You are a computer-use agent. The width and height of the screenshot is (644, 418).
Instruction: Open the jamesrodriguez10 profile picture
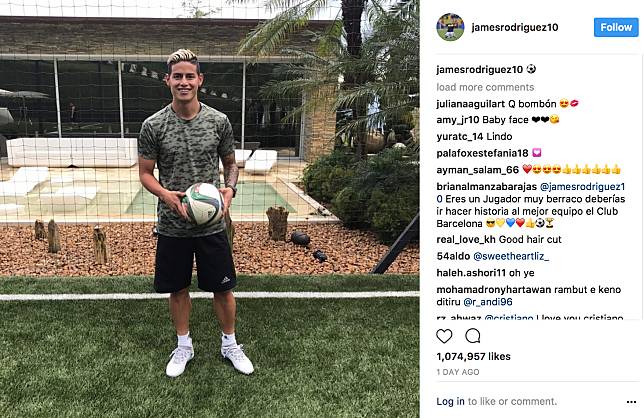click(x=450, y=27)
